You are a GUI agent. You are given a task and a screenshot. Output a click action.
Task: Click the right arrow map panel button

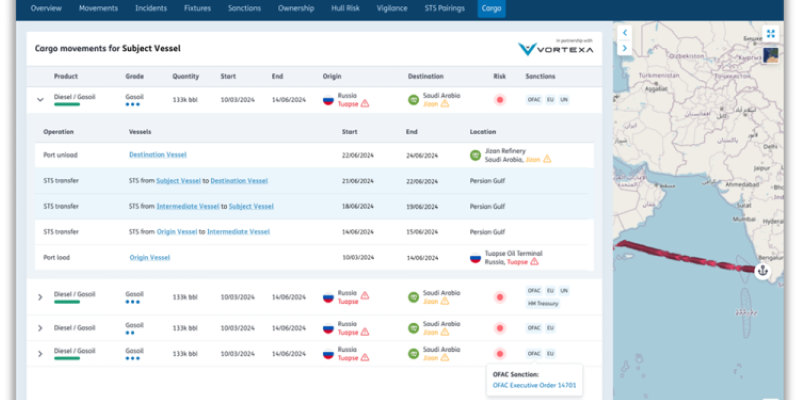point(625,48)
